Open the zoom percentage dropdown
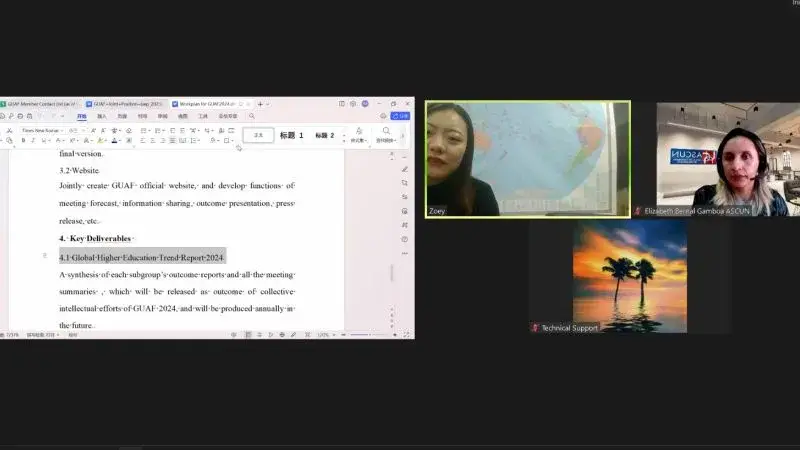The height and width of the screenshot is (450, 800). [x=326, y=335]
